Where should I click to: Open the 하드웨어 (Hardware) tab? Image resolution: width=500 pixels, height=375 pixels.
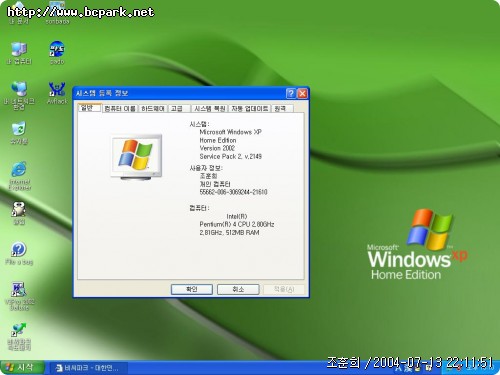153,109
